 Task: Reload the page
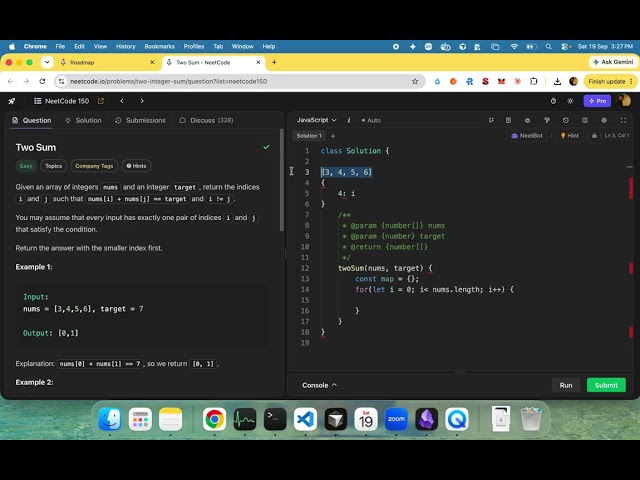click(42, 81)
